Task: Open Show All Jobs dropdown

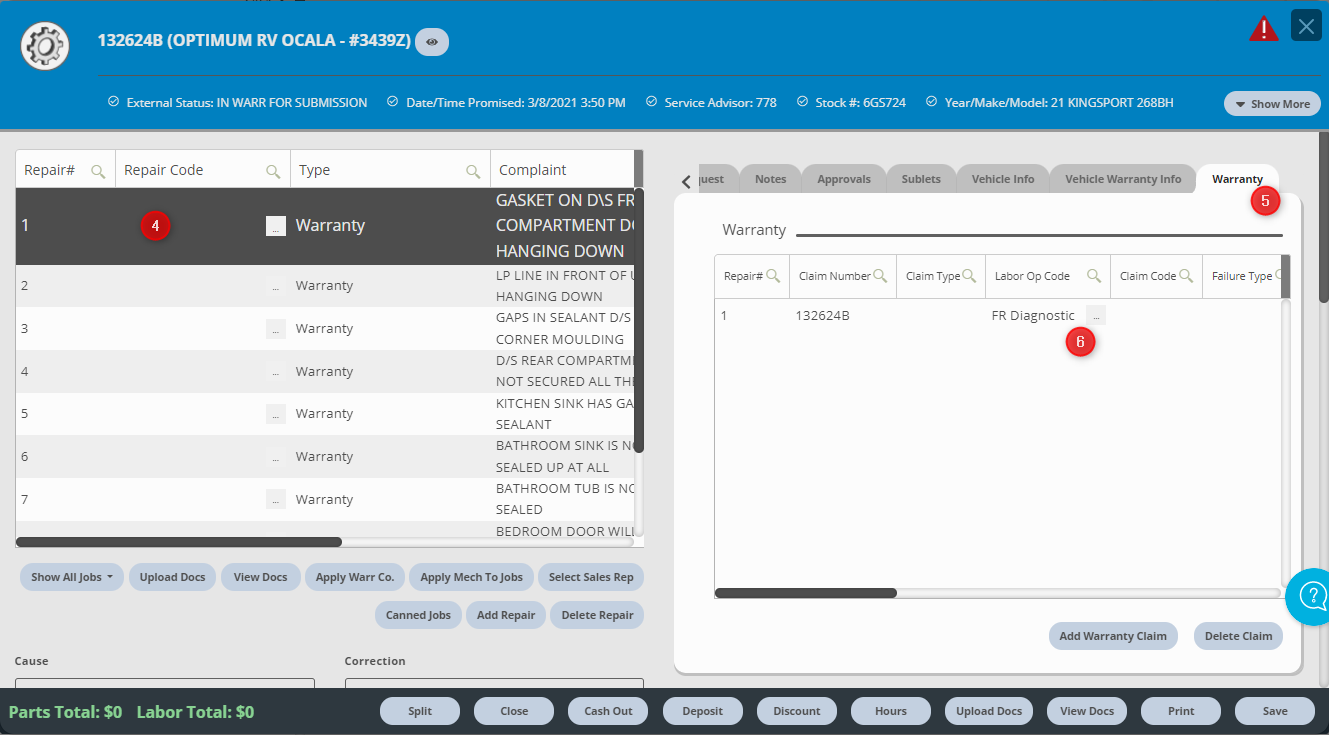Action: pyautogui.click(x=71, y=577)
